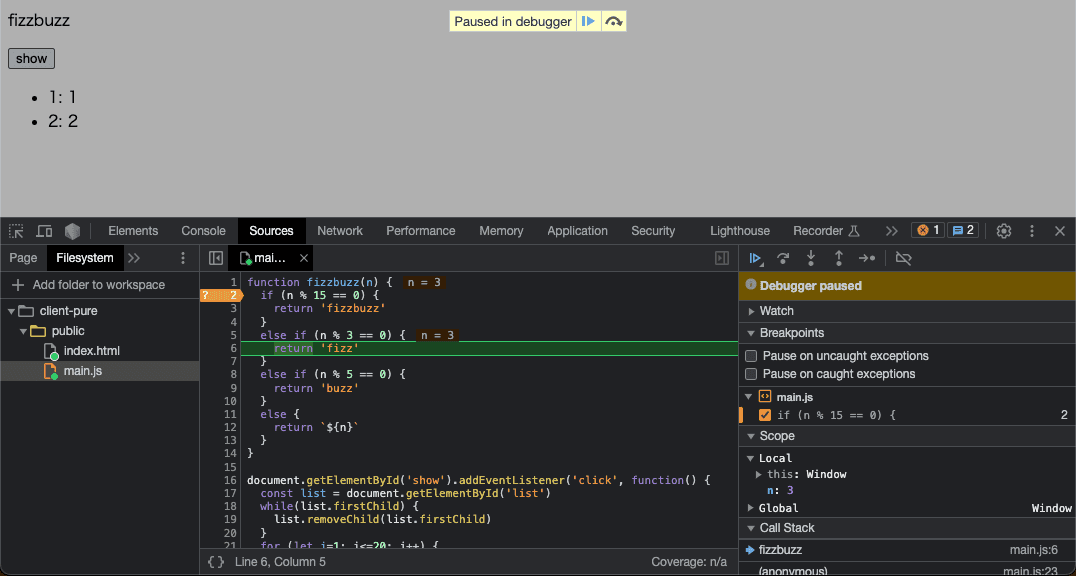Step over the next function call
This screenshot has height=576, width=1076.
(783, 258)
